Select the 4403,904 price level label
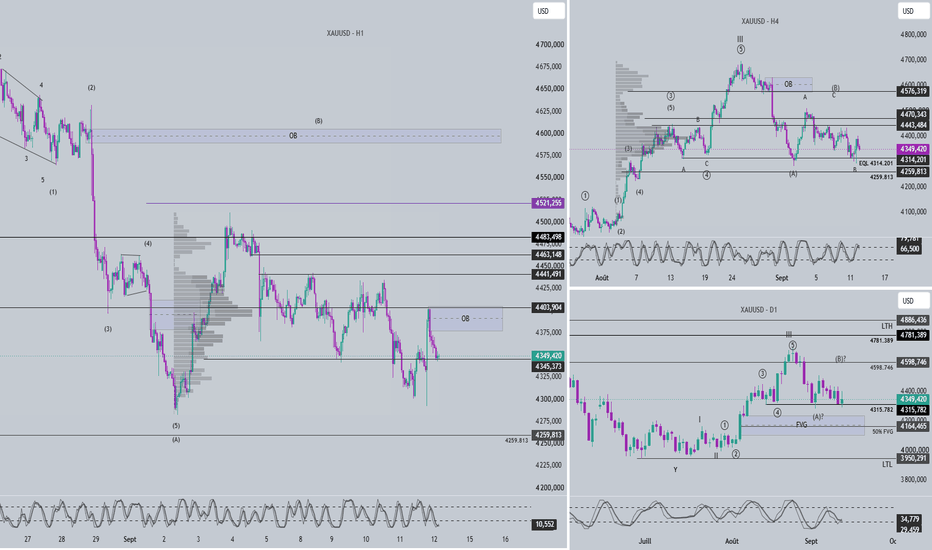932x550 pixels. click(x=548, y=307)
